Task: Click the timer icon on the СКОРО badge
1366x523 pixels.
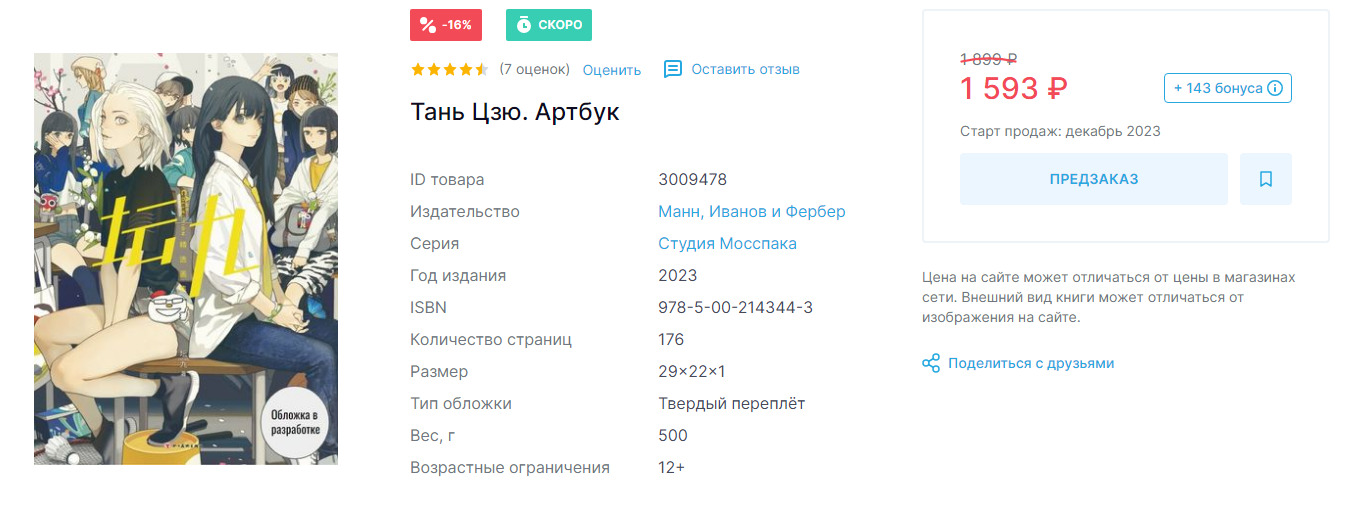Action: [x=524, y=25]
